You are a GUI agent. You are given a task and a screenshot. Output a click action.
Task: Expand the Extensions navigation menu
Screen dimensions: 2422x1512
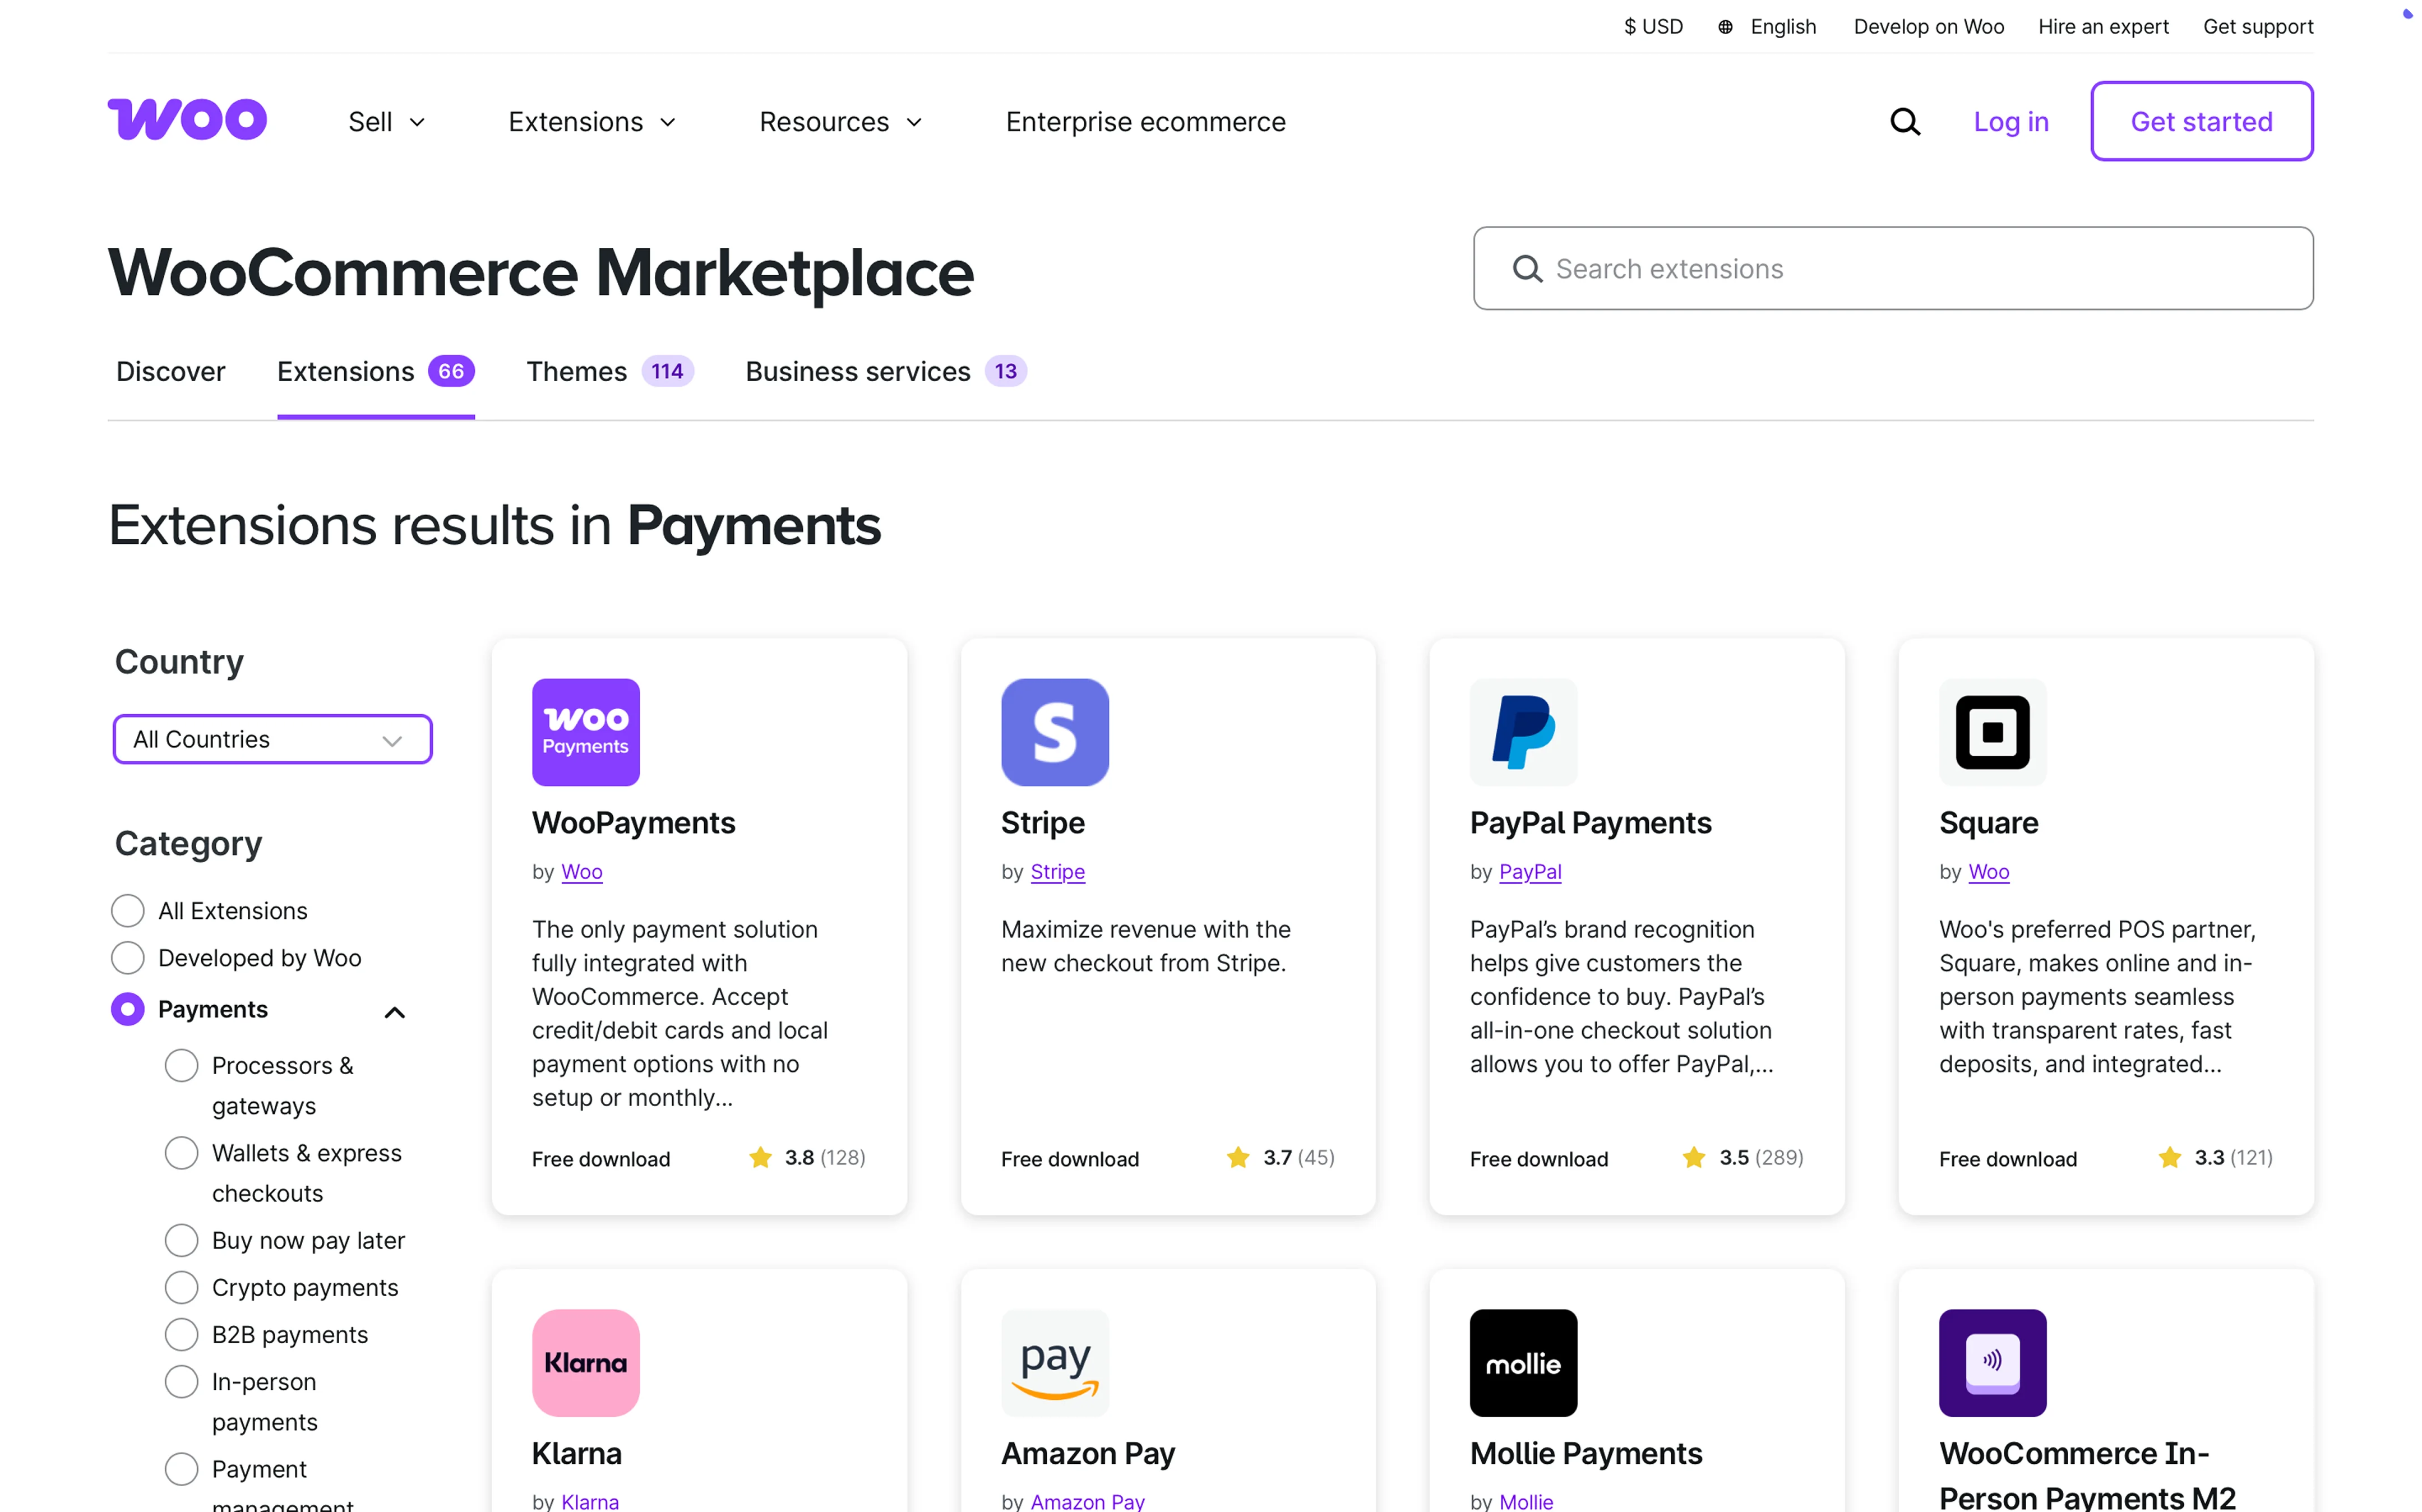(x=593, y=122)
